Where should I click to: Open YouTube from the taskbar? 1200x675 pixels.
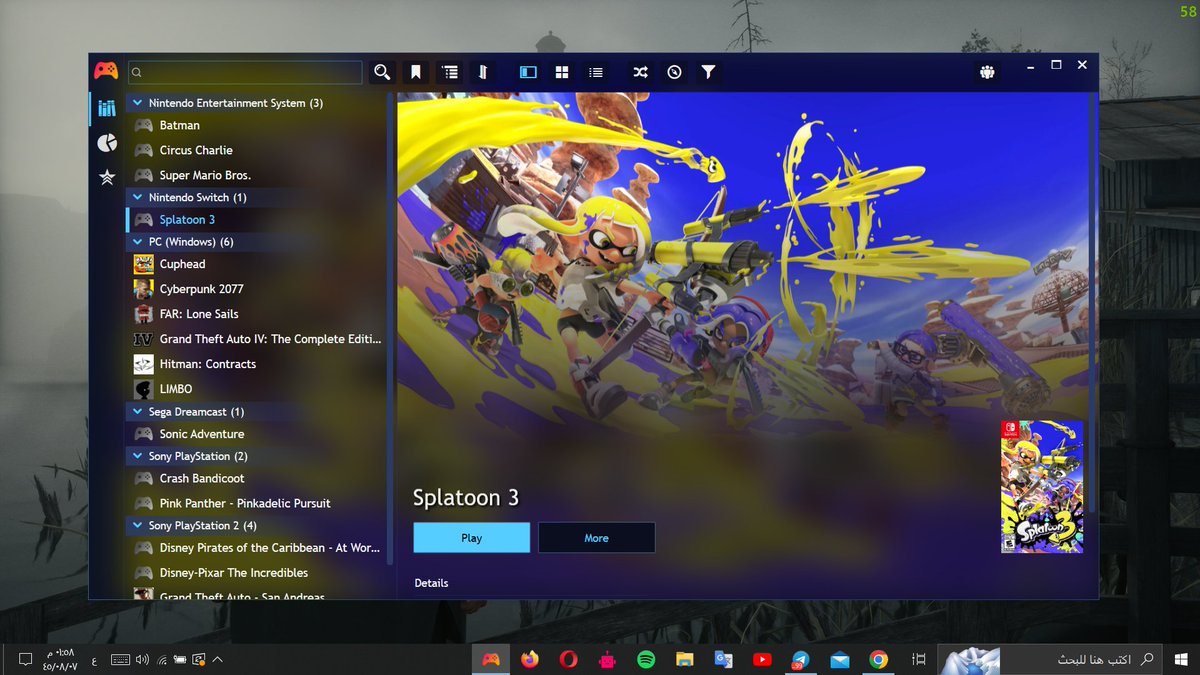tap(762, 659)
